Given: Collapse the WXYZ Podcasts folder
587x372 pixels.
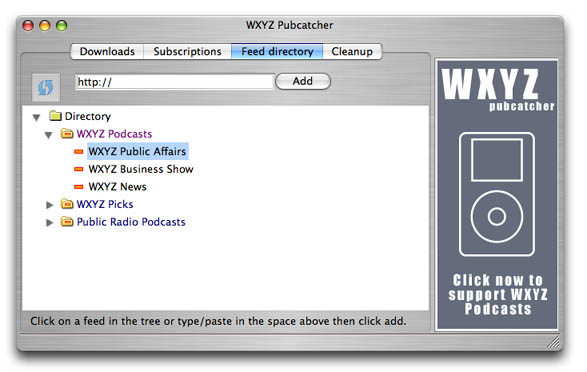Looking at the screenshot, I should [48, 135].
